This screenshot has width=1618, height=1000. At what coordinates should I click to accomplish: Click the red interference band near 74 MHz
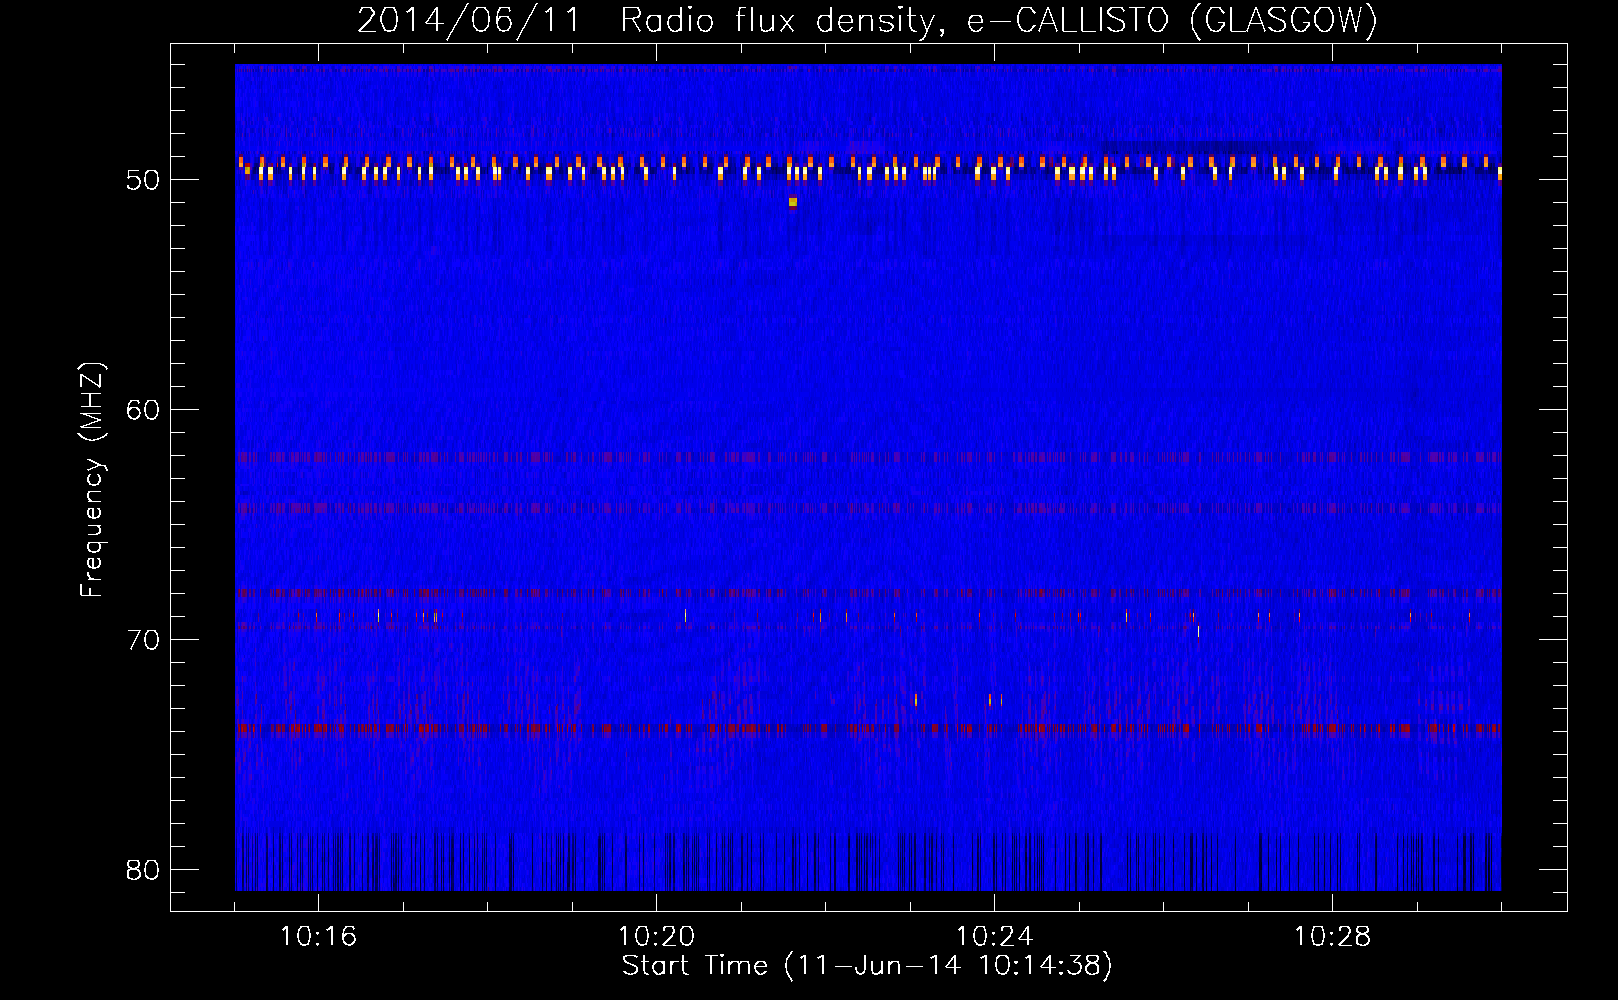point(868,729)
